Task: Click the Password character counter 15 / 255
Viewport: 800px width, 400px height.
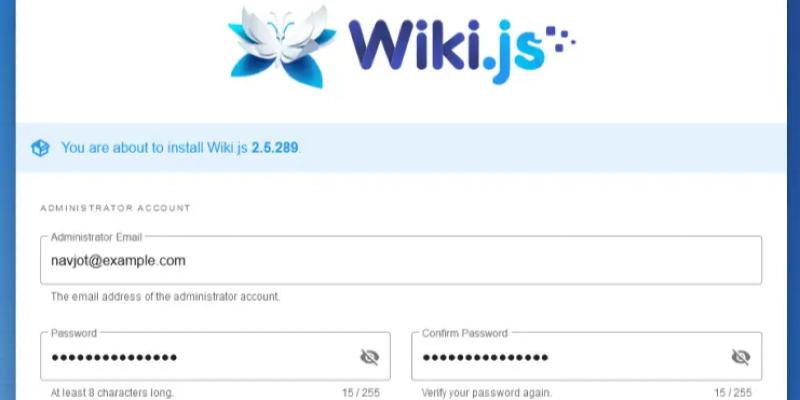Action: coord(361,393)
